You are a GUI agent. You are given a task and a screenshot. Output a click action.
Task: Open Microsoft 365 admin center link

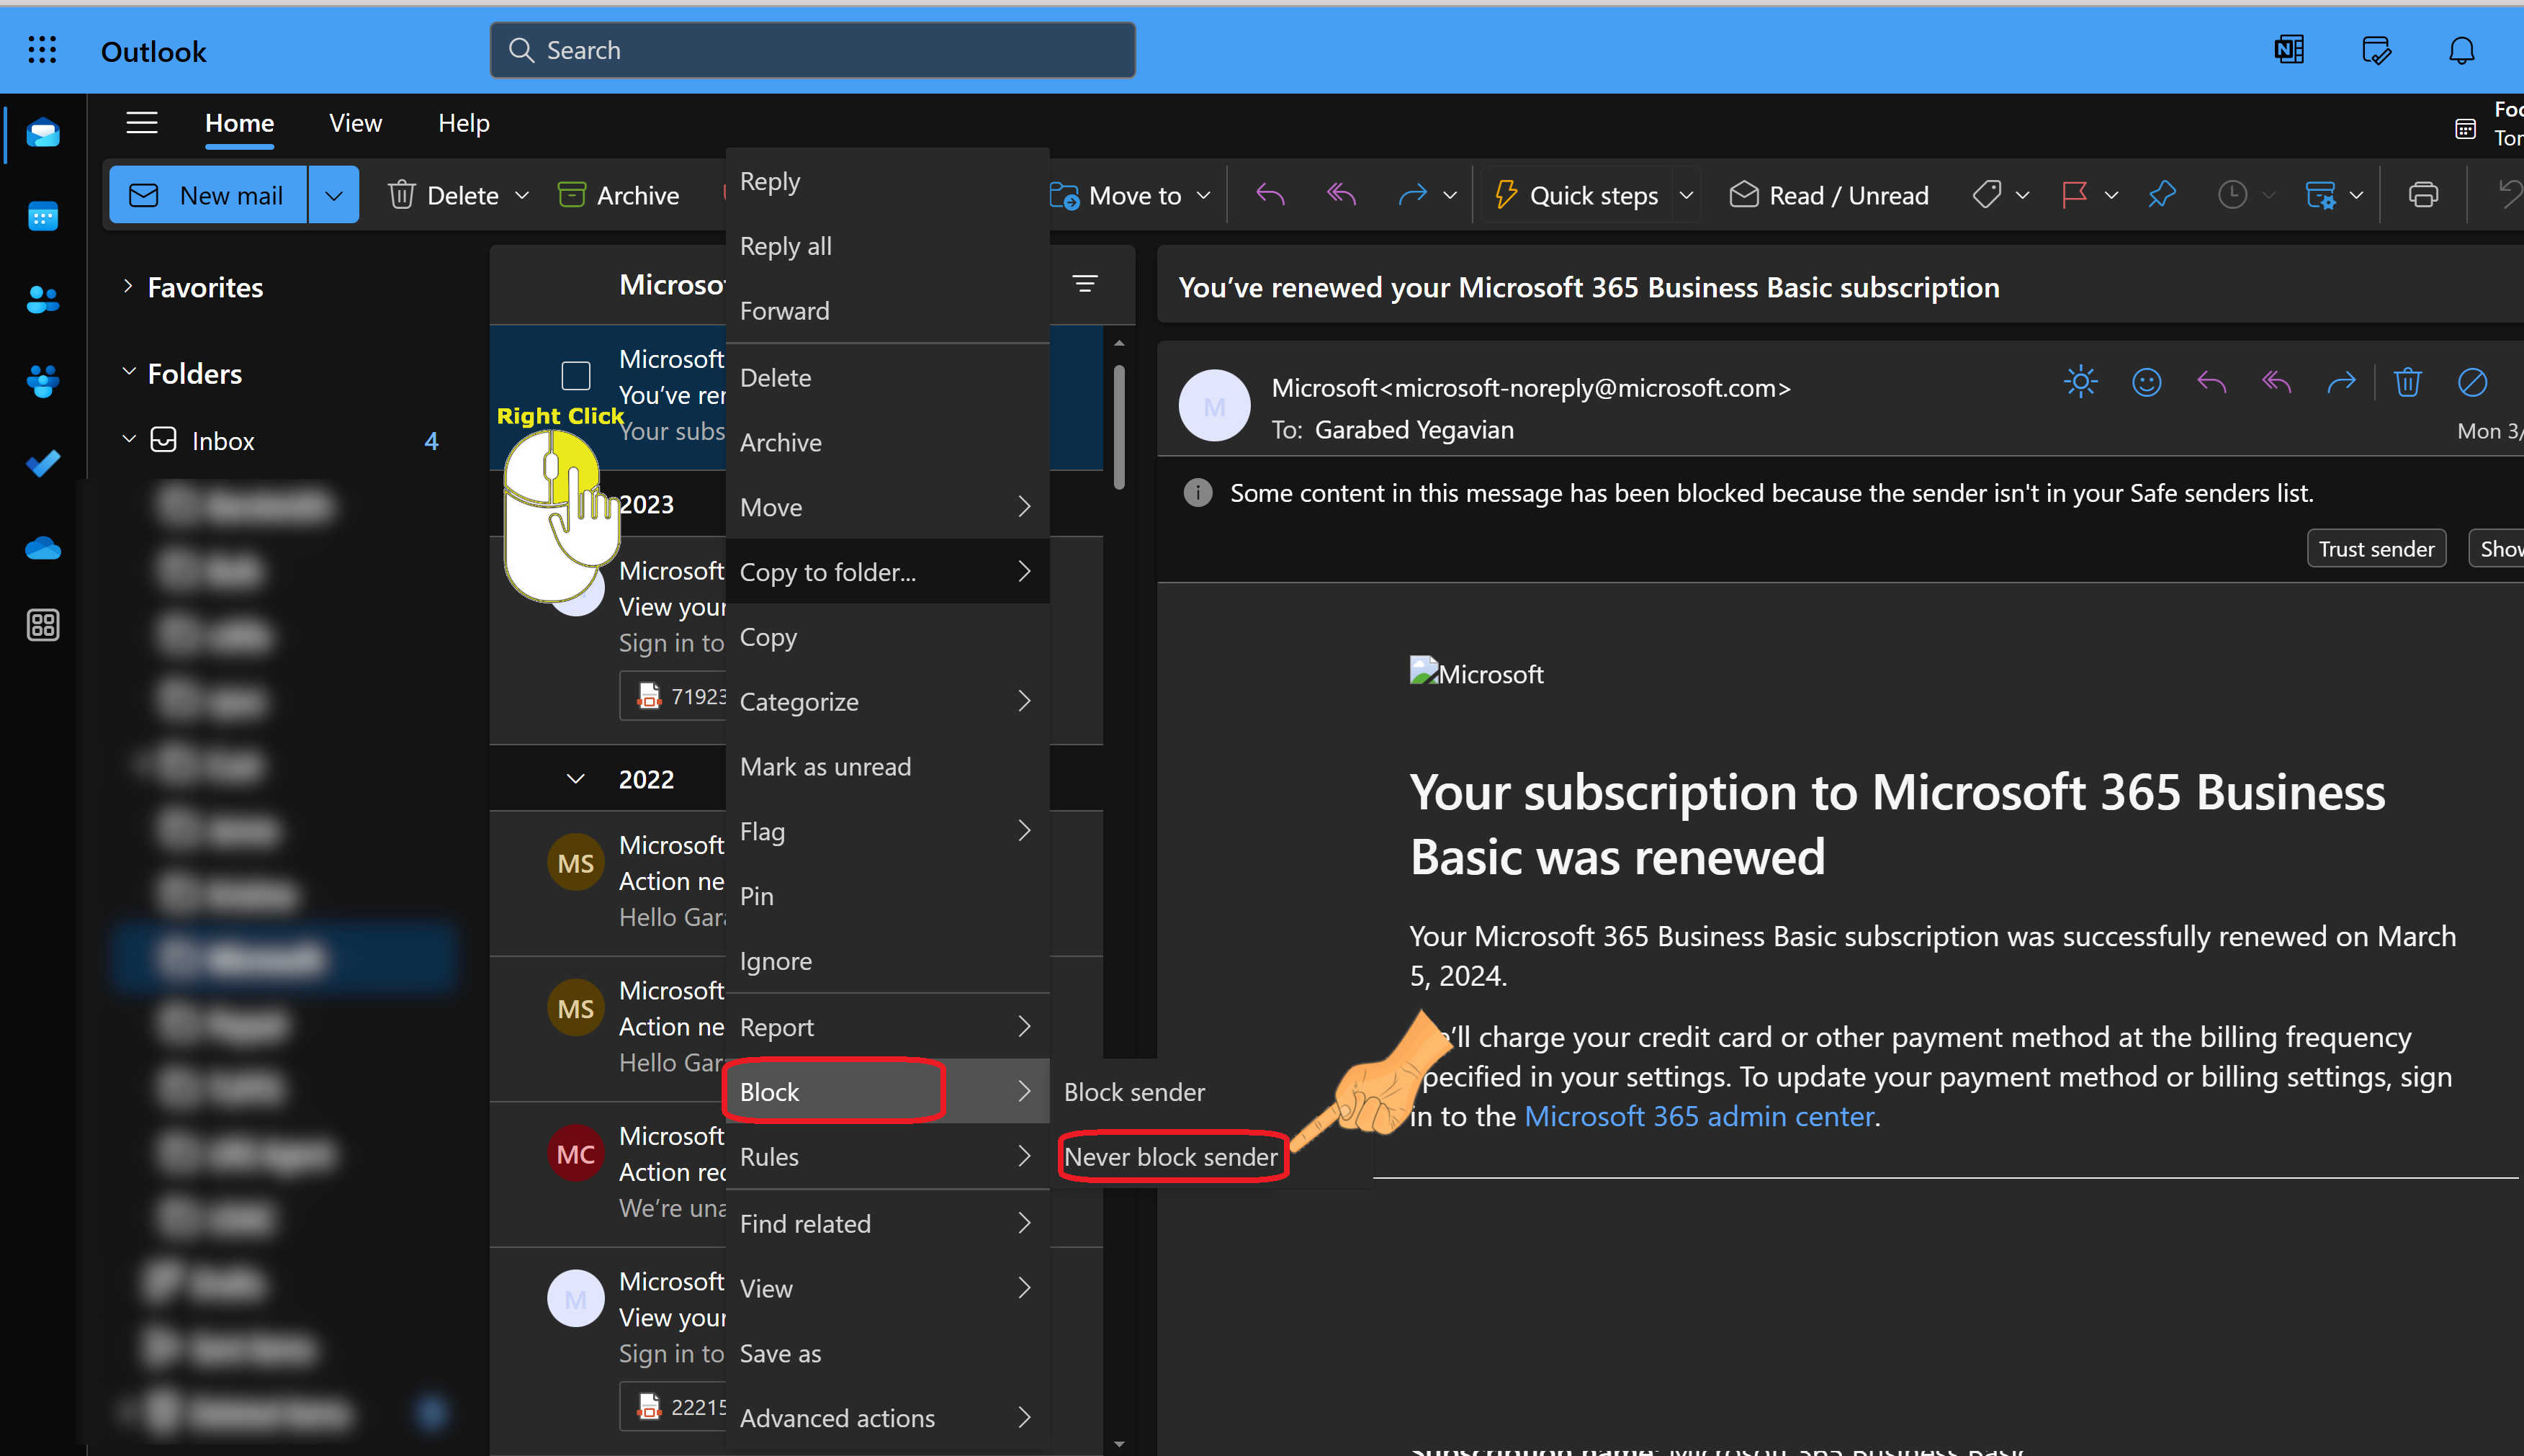(1698, 1116)
